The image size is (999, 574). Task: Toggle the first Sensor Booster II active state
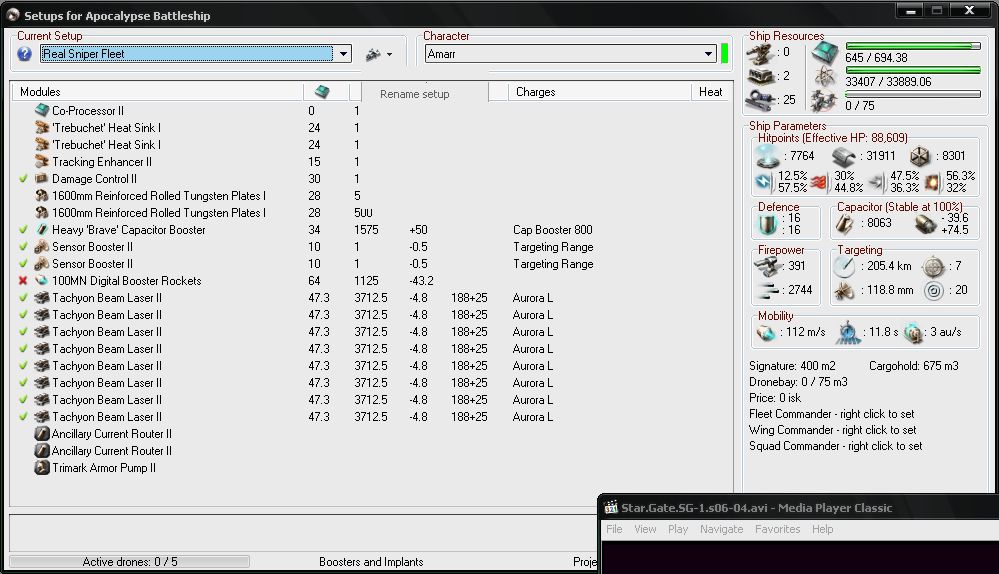tap(24, 247)
